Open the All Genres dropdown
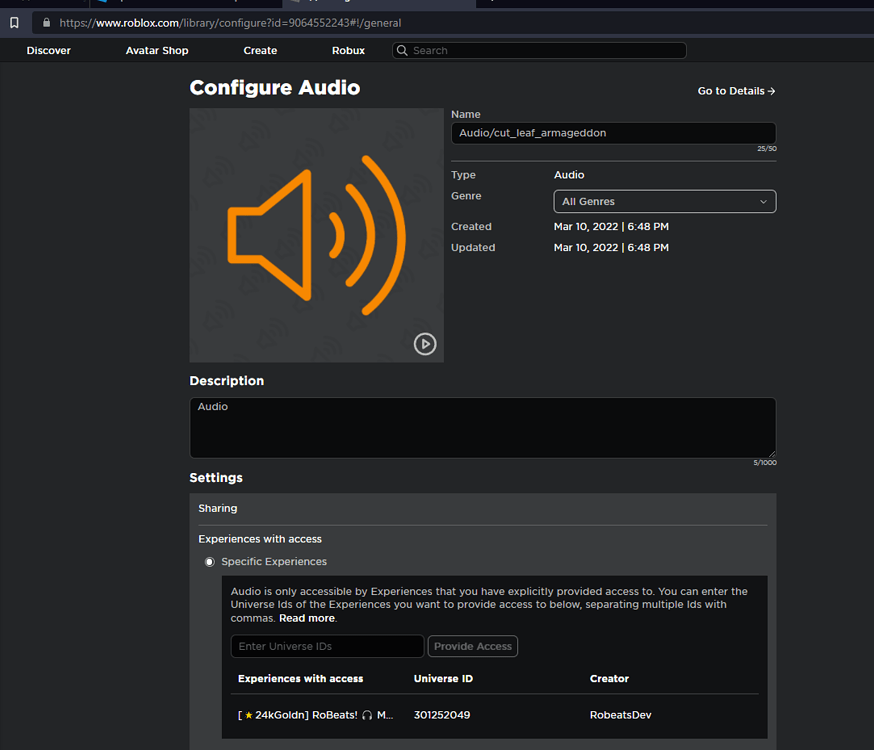Viewport: 874px width, 750px height. click(664, 201)
